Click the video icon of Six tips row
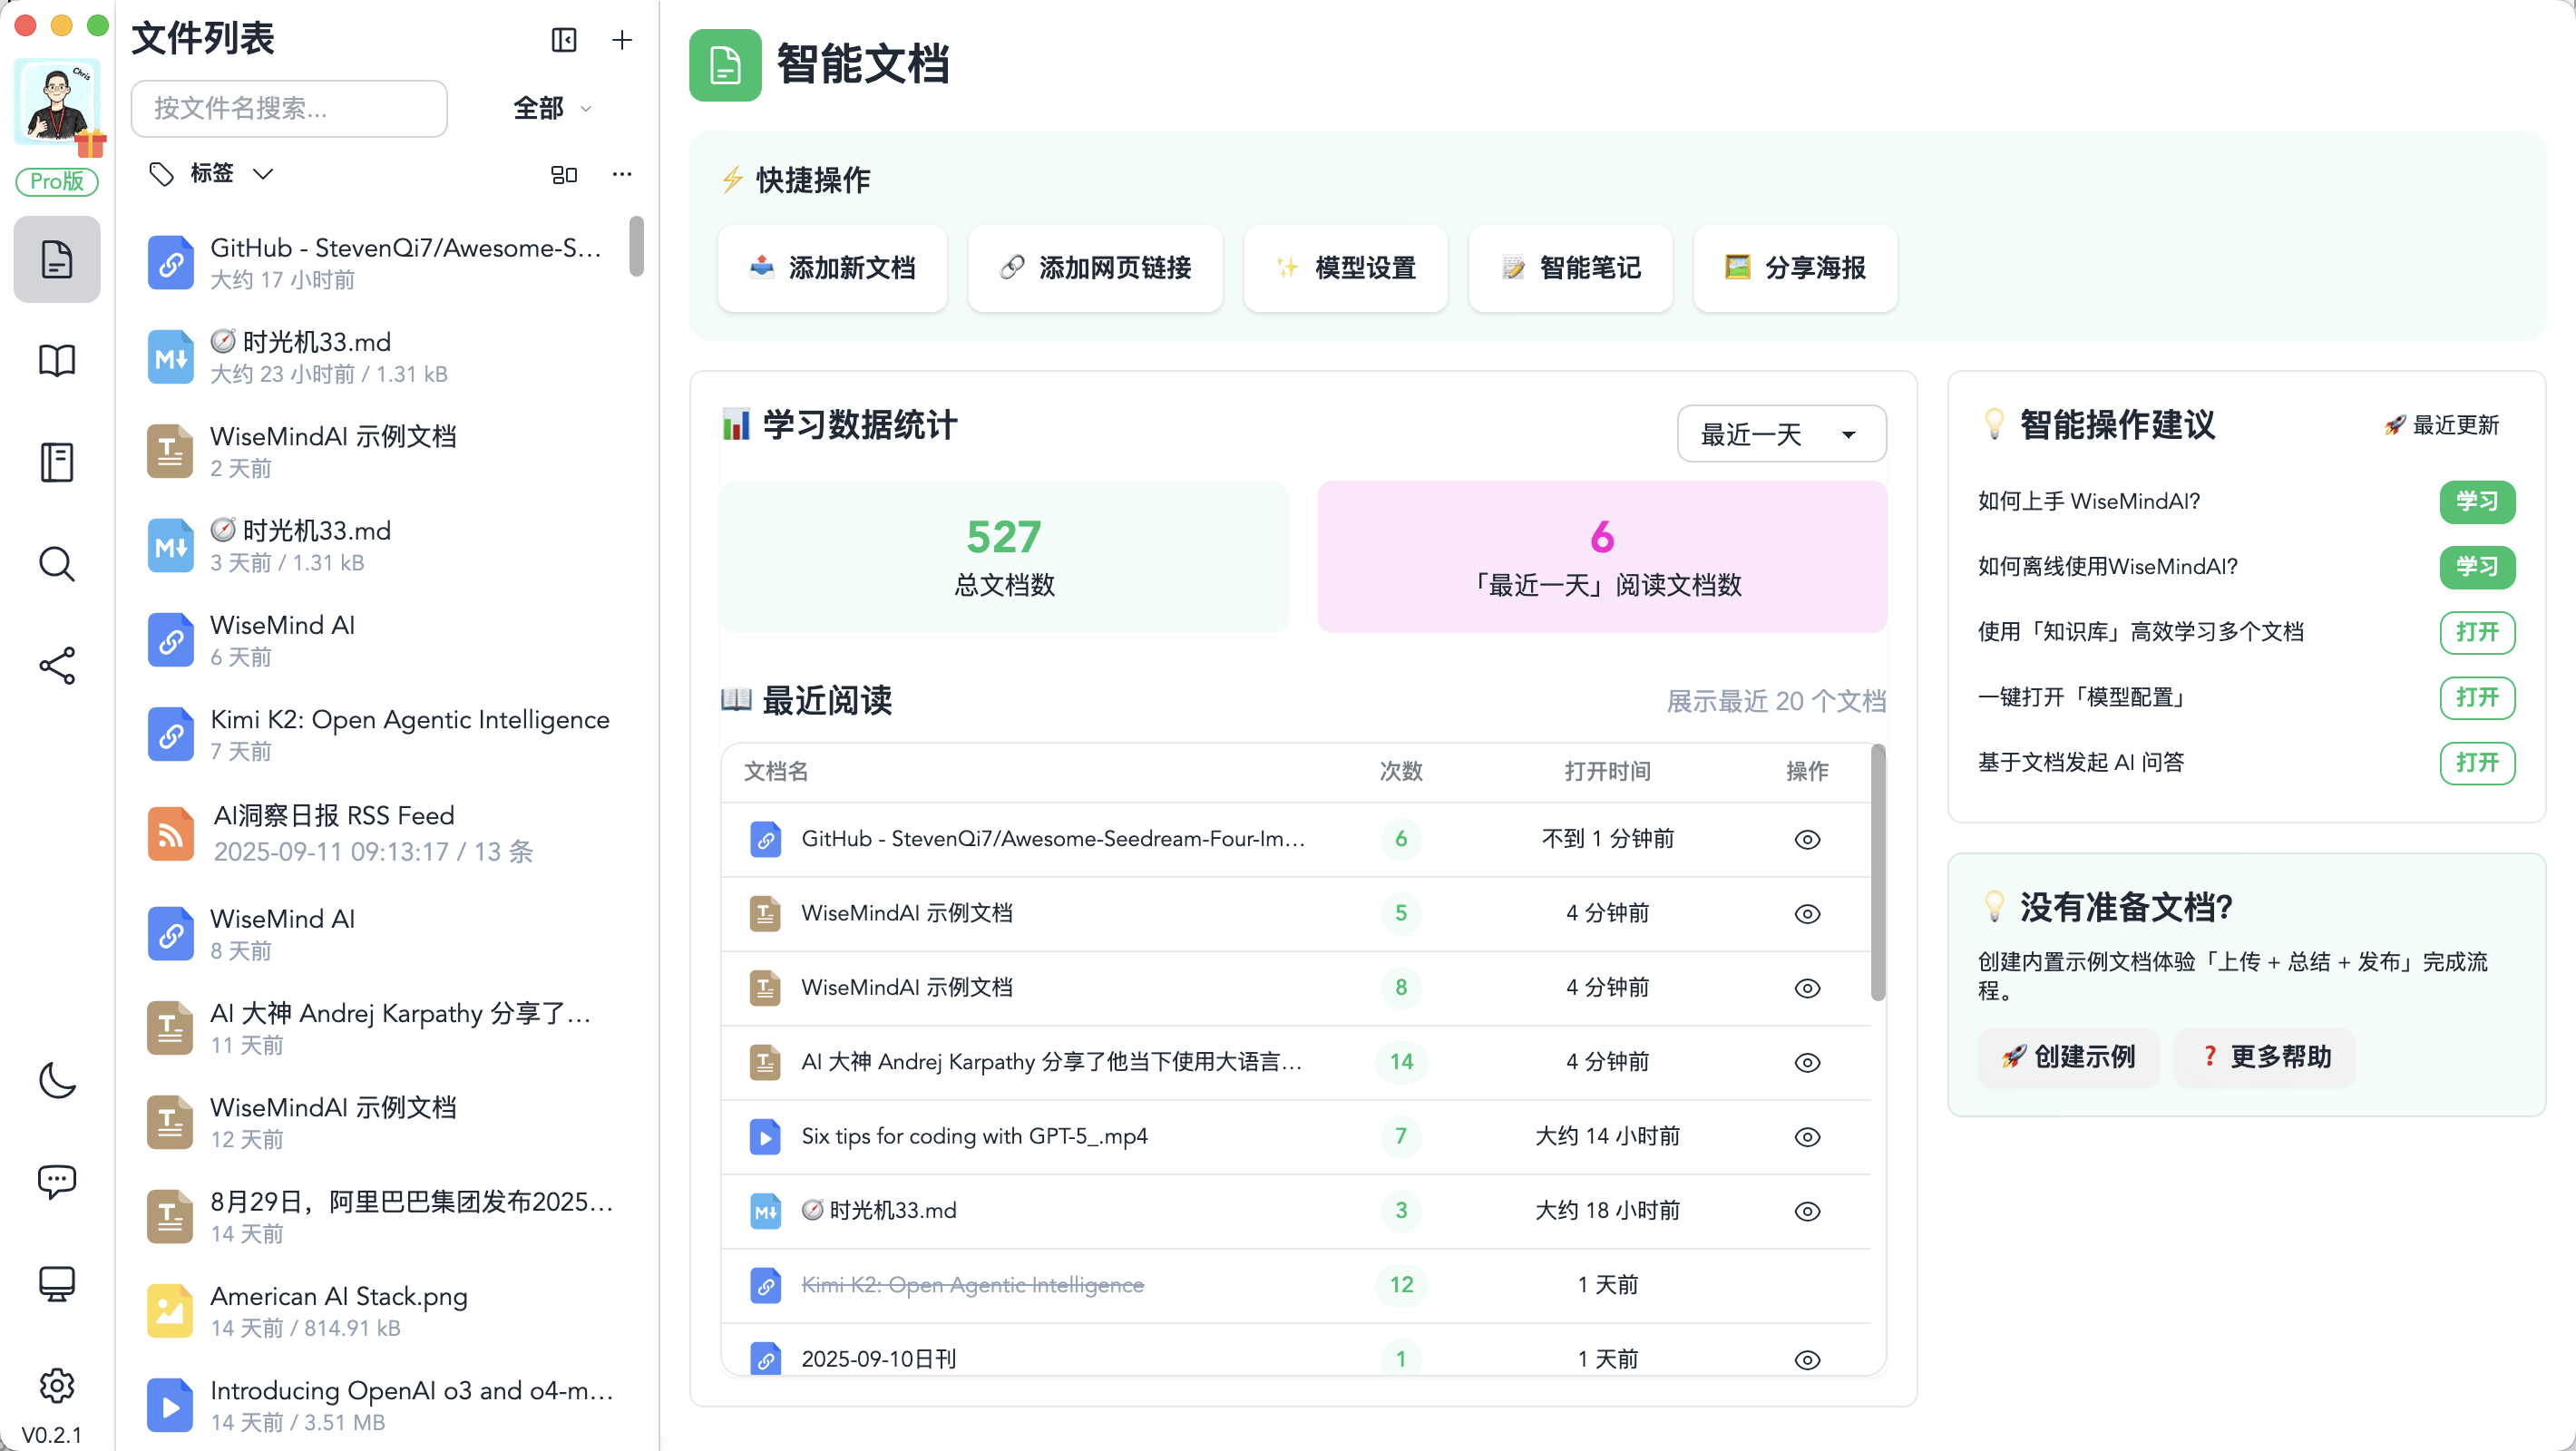Screen dimensions: 2576x1451 765,1137
